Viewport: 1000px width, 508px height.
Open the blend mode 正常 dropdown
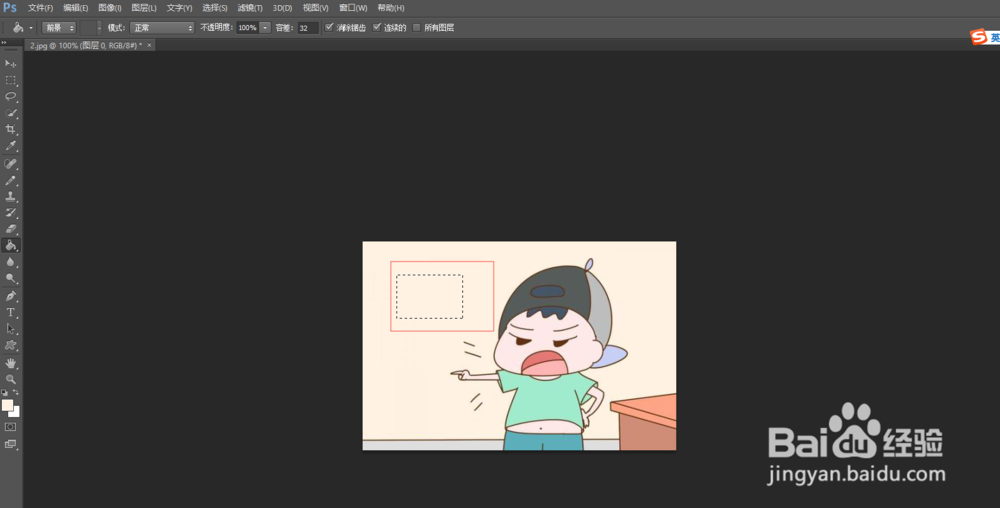(162, 27)
